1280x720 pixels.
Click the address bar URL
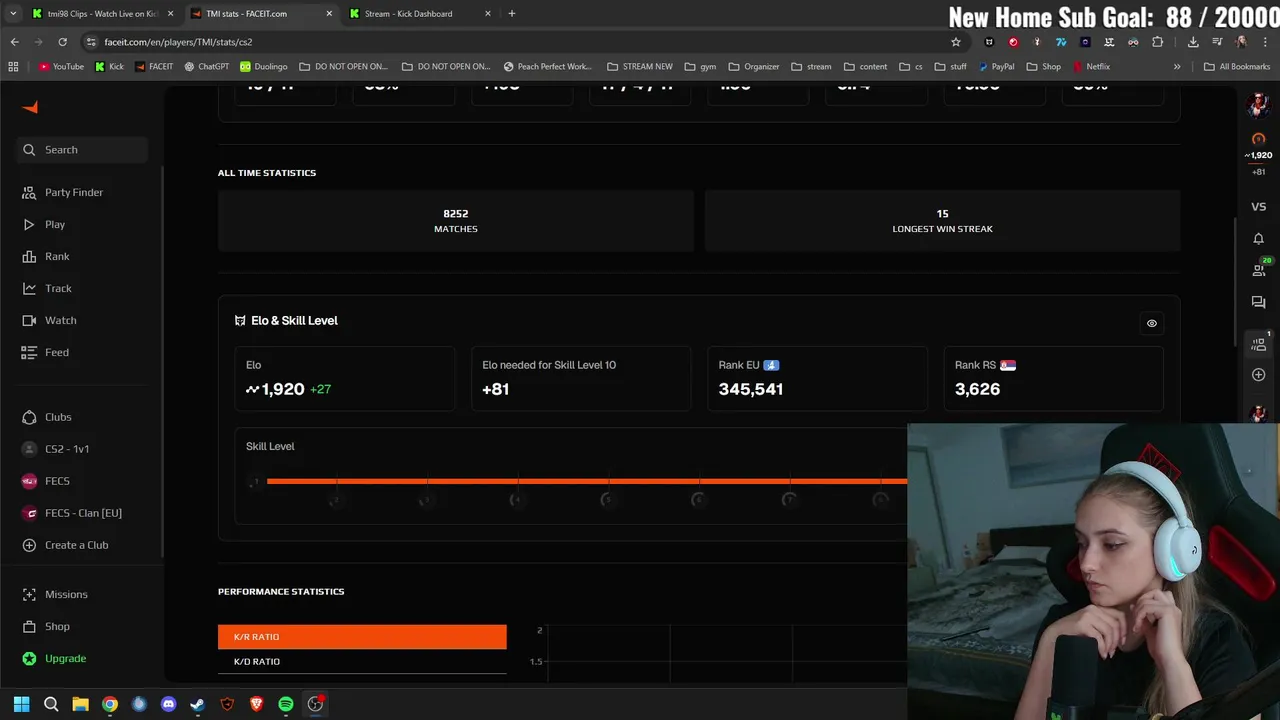178,42
